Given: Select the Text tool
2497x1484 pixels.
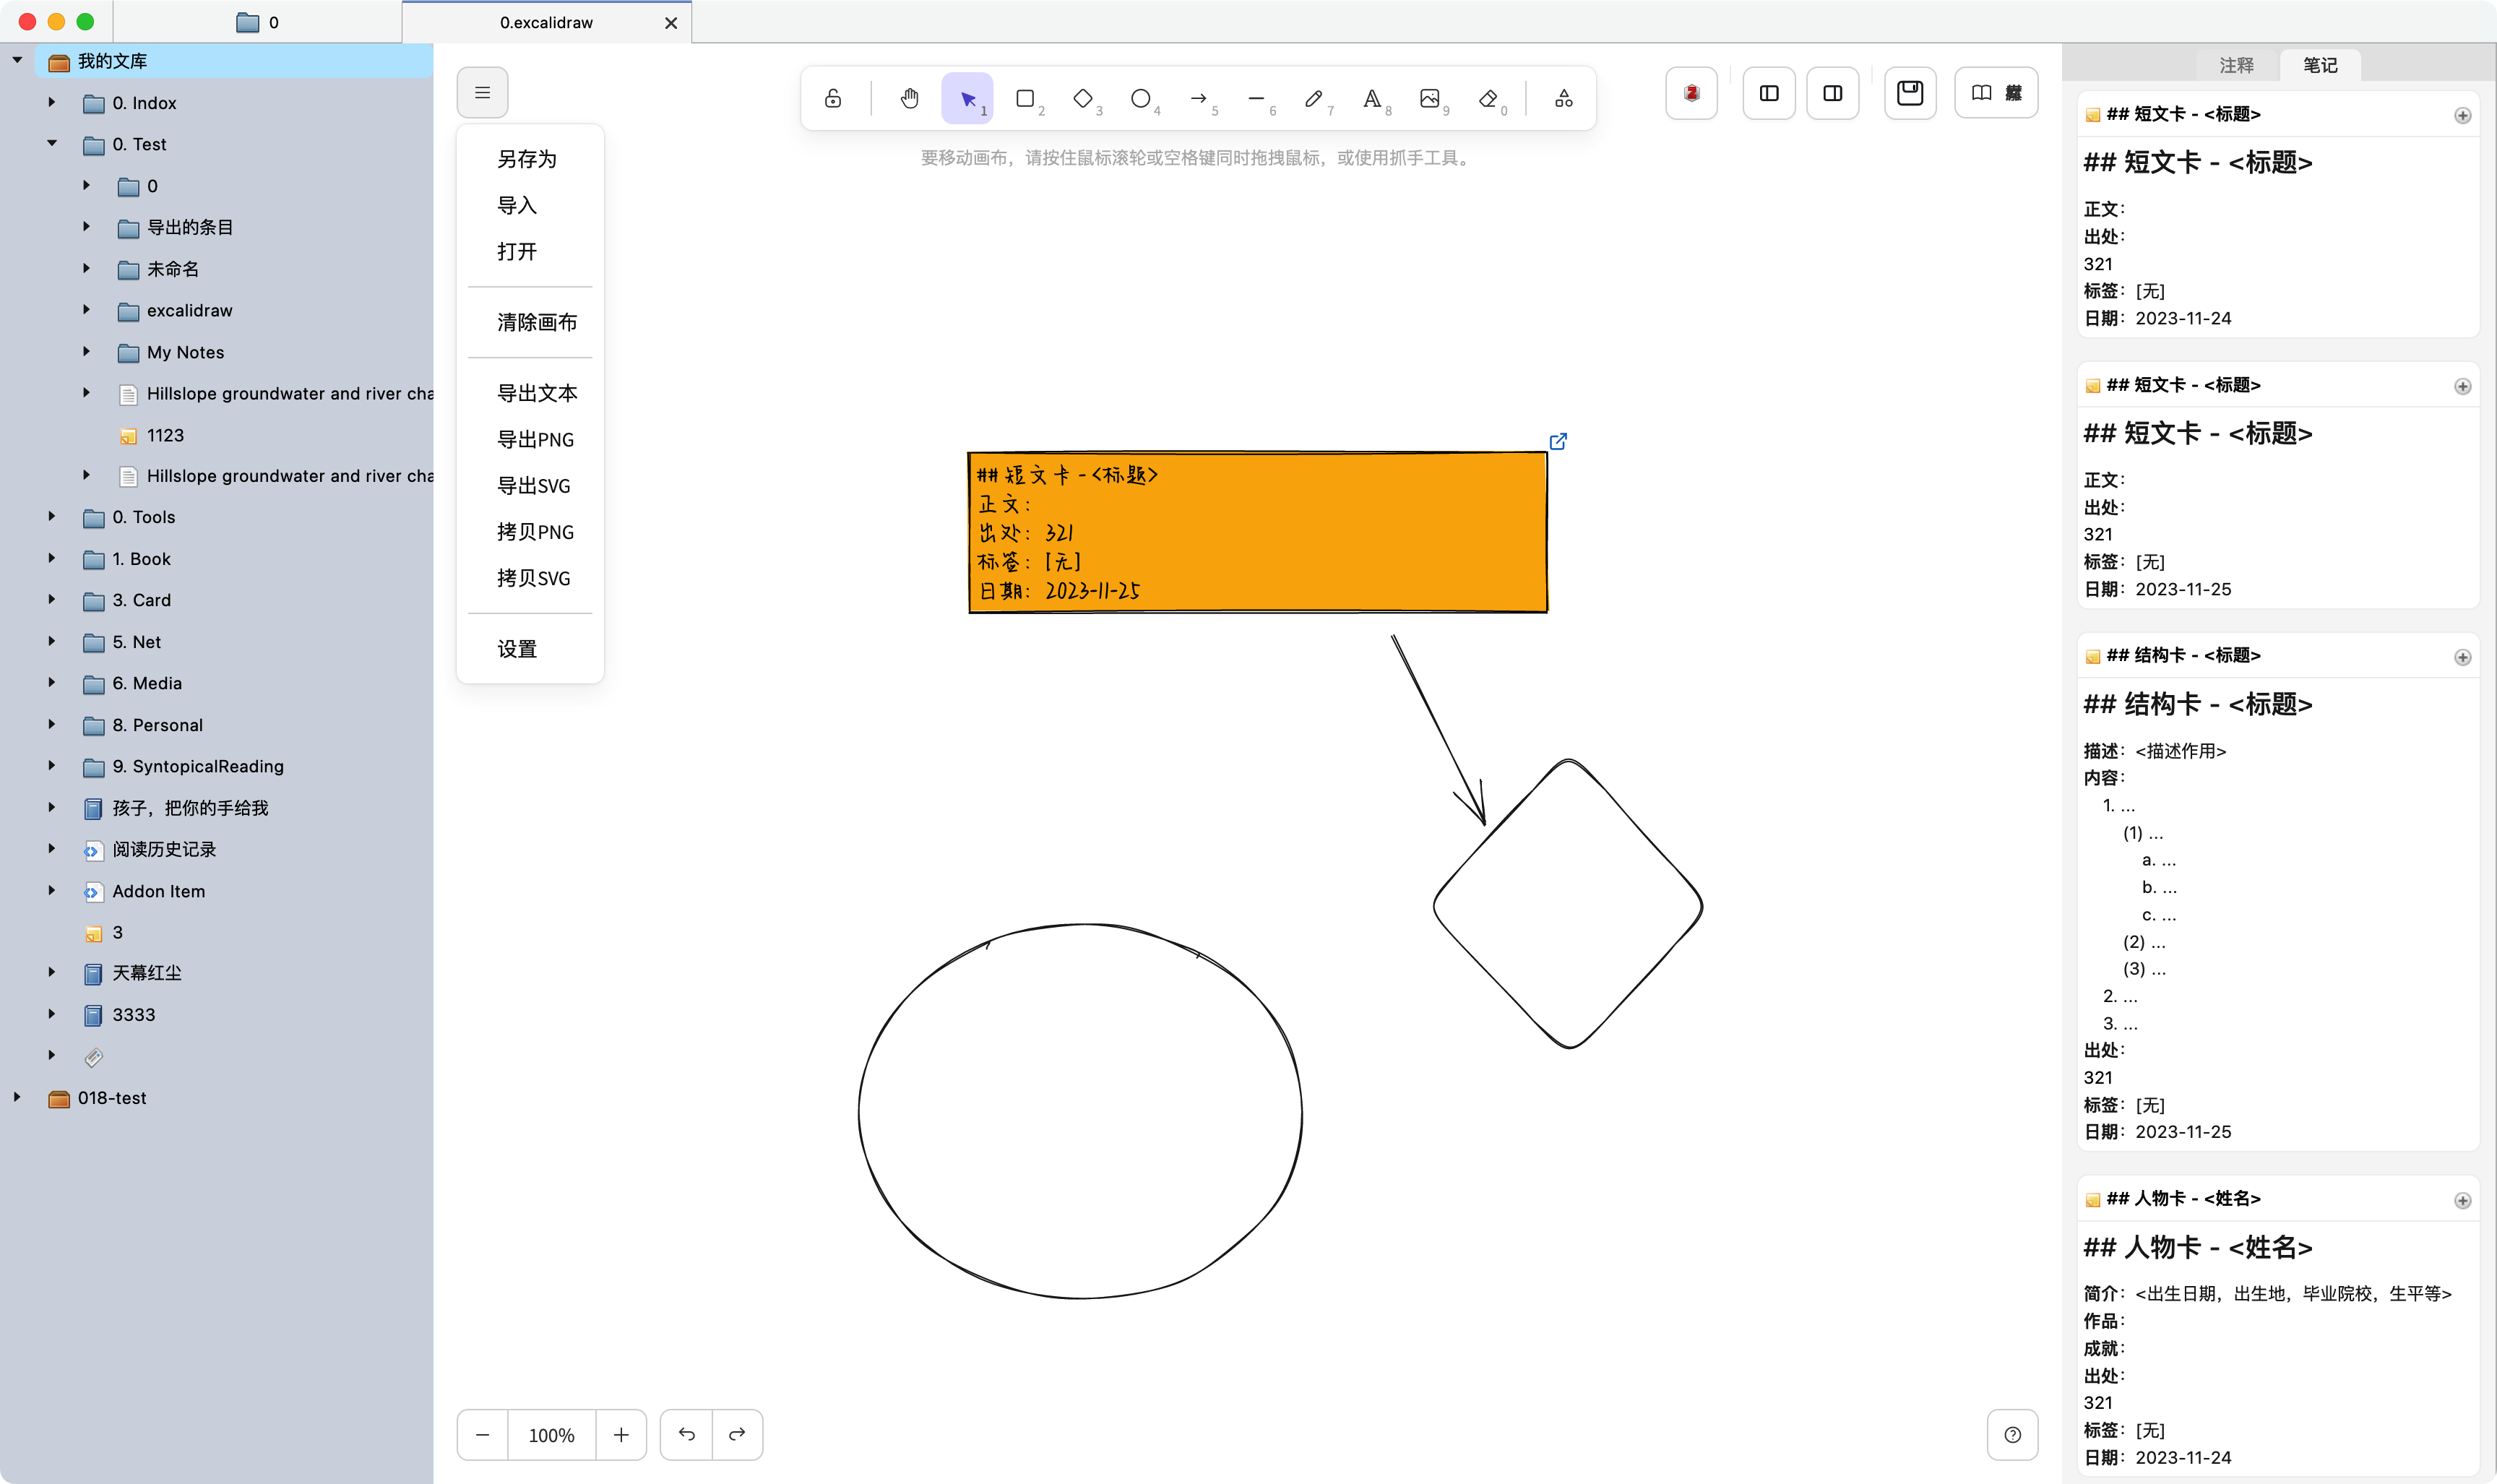Looking at the screenshot, I should (1371, 98).
